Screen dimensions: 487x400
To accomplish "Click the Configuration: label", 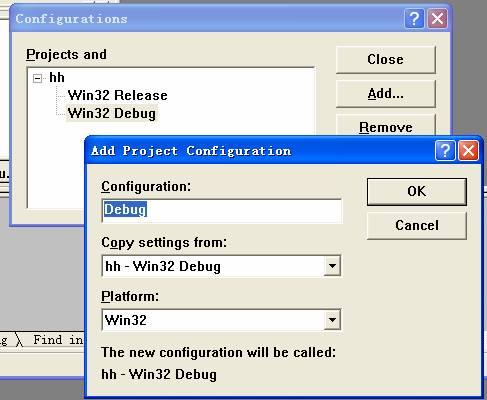I will pyautogui.click(x=146, y=187).
